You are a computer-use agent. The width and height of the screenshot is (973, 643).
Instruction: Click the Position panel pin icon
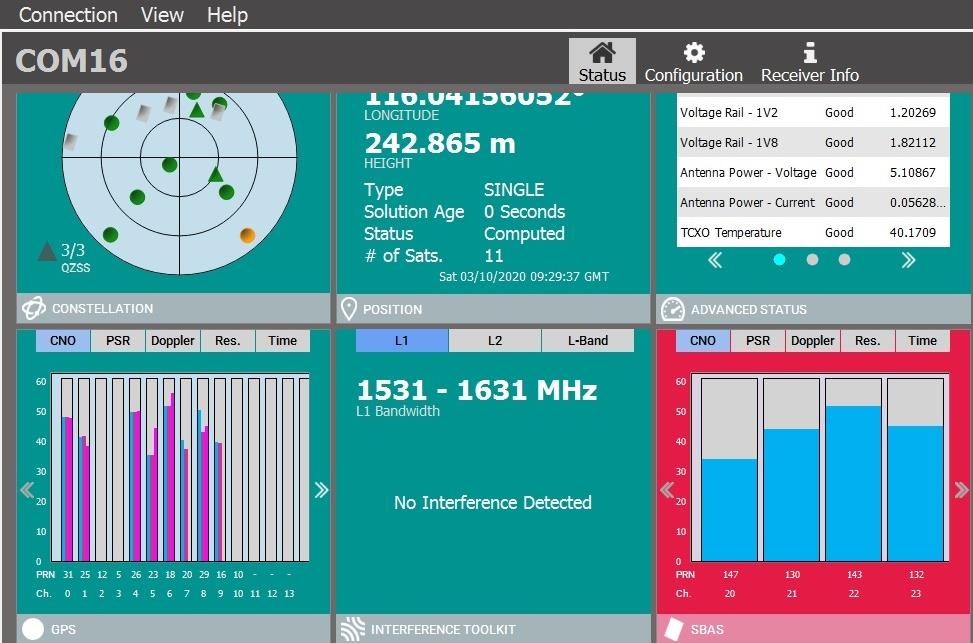coord(349,309)
